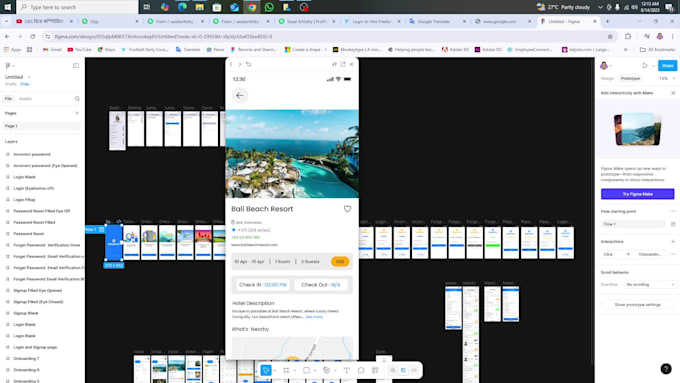
Task: Select the Pen tool in bottom toolbar
Action: pos(327,370)
